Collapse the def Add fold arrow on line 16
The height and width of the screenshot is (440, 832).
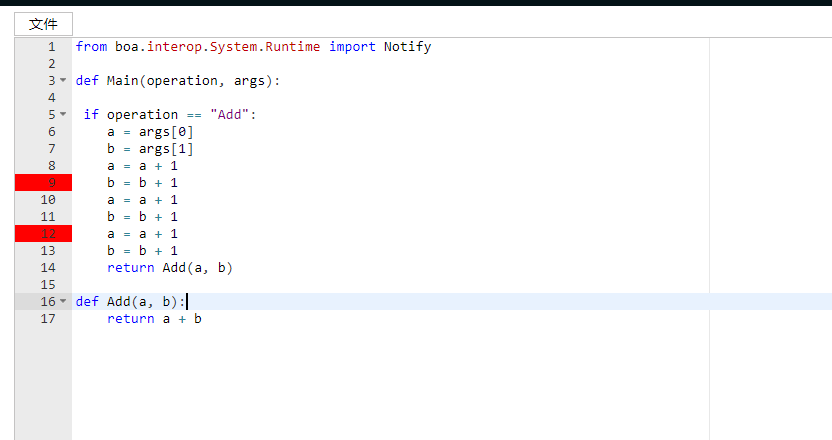(x=63, y=301)
